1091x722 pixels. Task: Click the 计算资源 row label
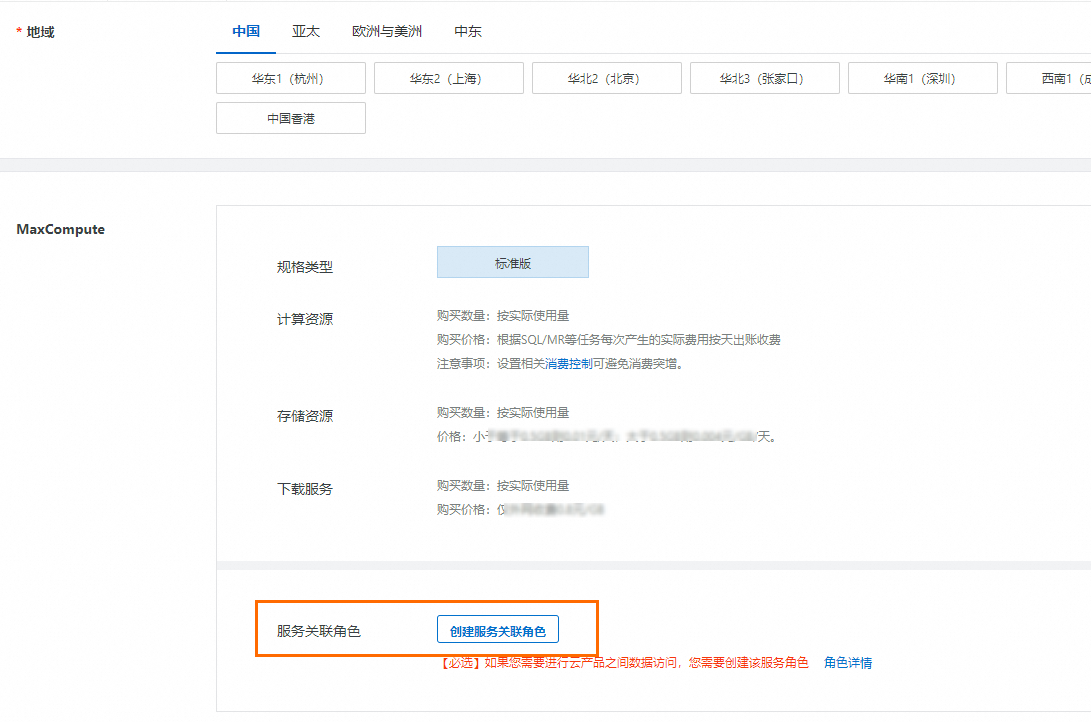click(305, 319)
